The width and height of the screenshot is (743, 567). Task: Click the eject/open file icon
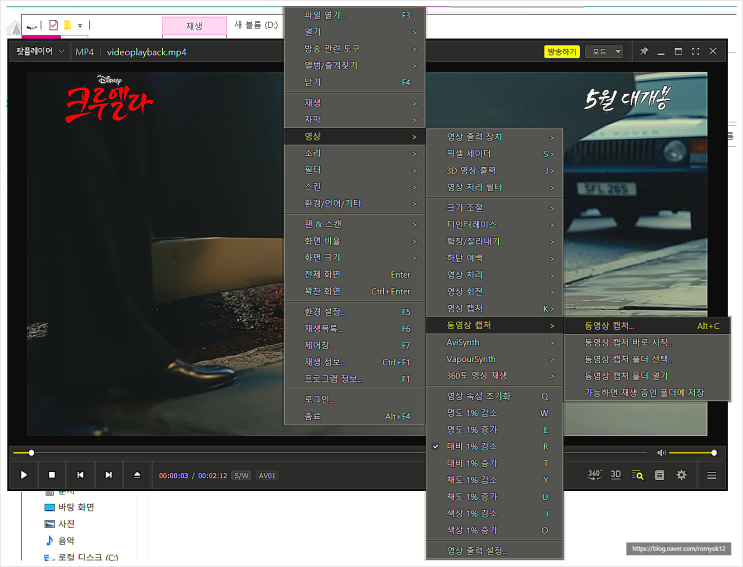tap(137, 475)
